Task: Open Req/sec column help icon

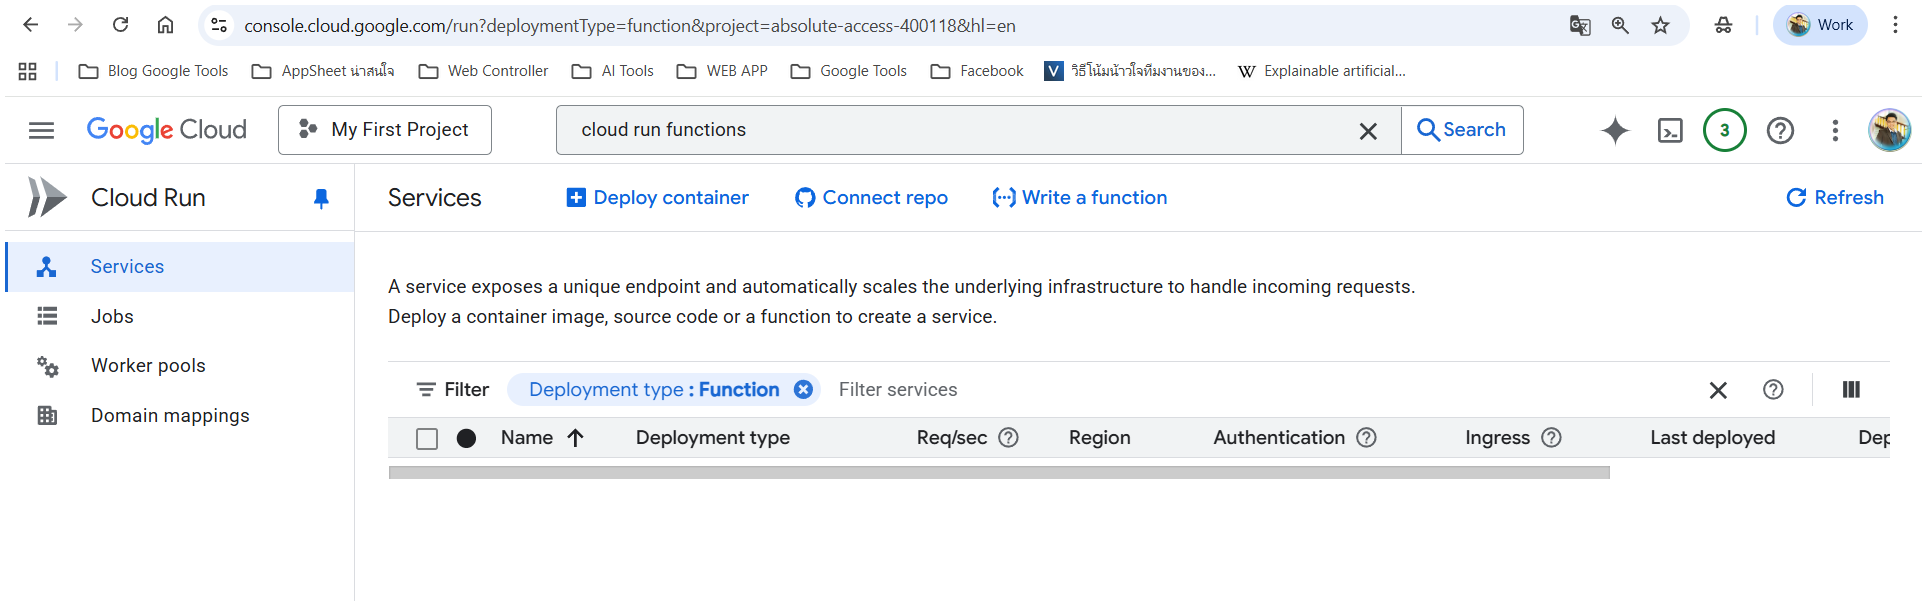Action: 1008,438
